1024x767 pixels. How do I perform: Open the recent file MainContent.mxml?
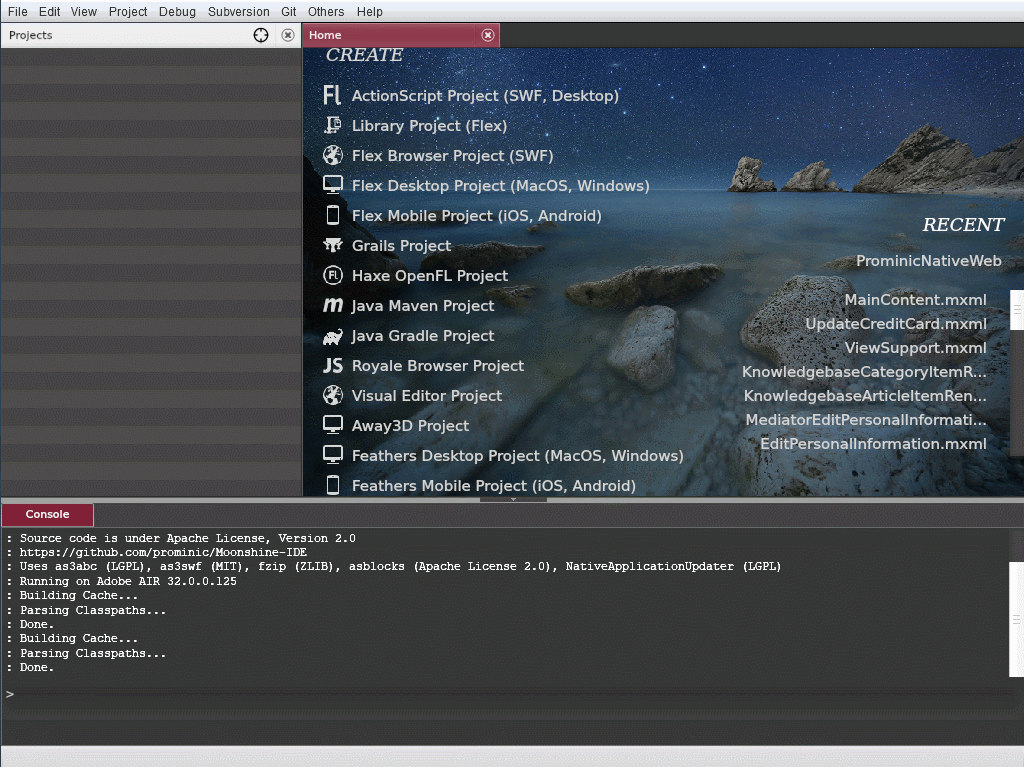[x=916, y=299]
